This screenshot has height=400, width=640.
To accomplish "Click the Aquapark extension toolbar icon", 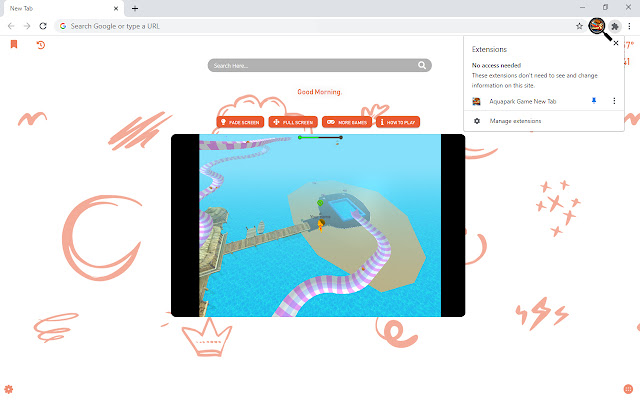I will click(597, 26).
